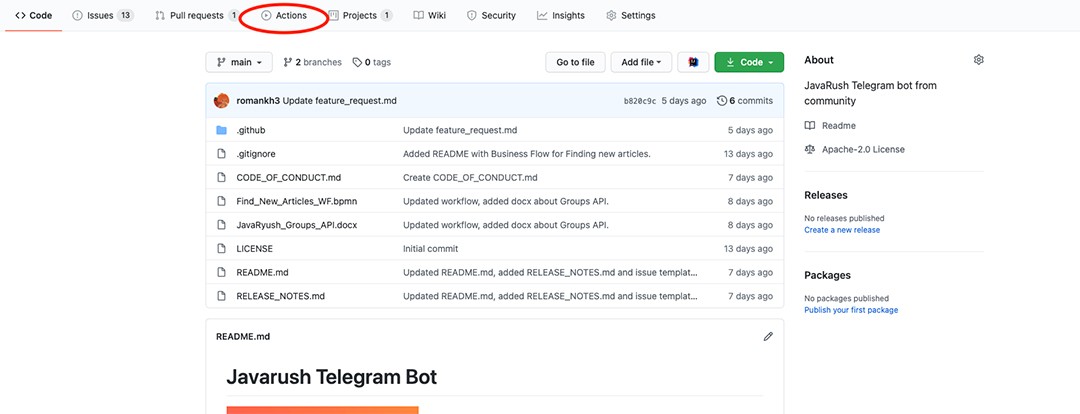Screen dimensions: 1080x414
Task: Click file icon next to README.md
Action: click(221, 272)
